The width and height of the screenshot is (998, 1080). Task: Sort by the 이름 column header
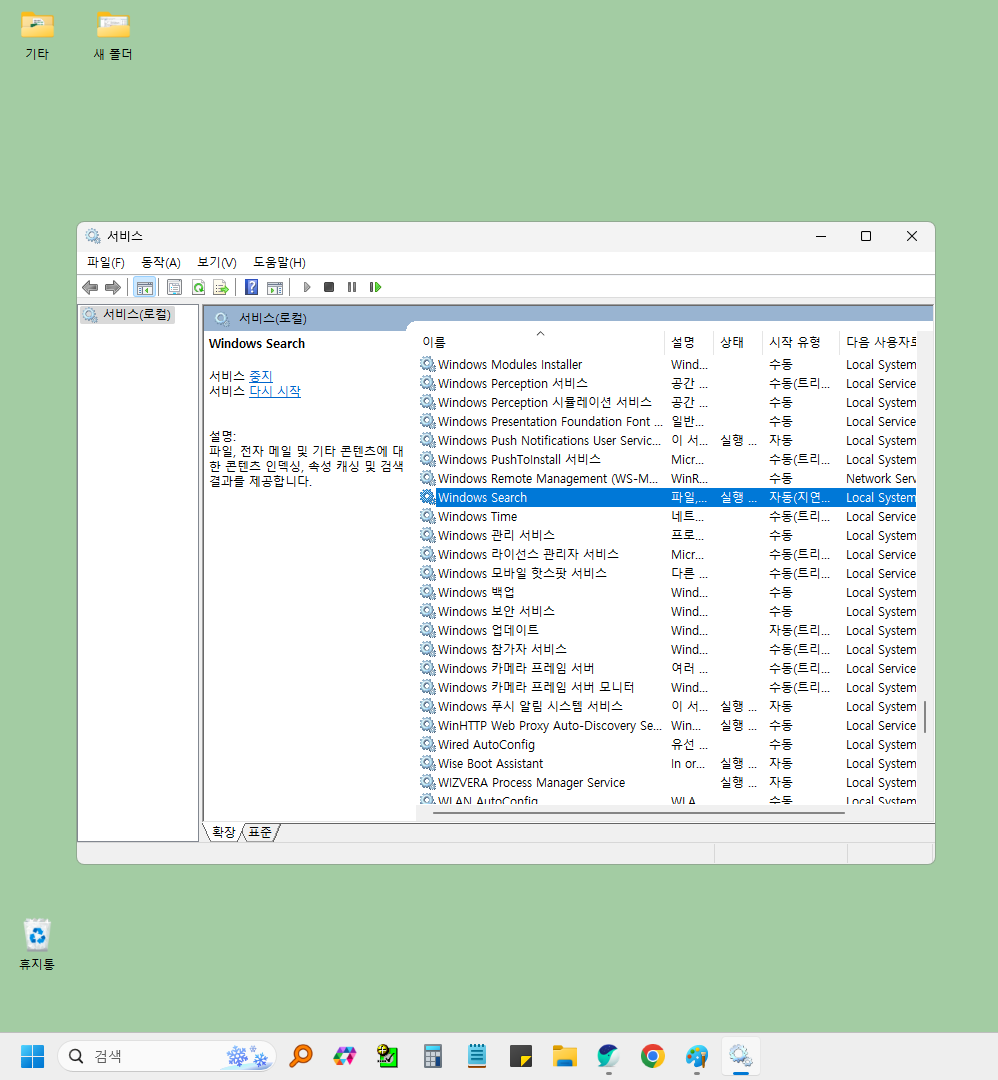point(541,342)
